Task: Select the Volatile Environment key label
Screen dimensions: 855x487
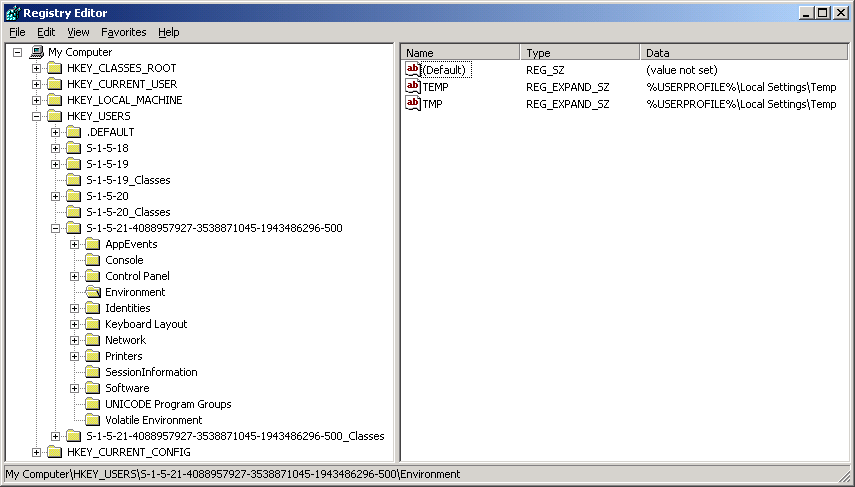Action: click(x=154, y=420)
